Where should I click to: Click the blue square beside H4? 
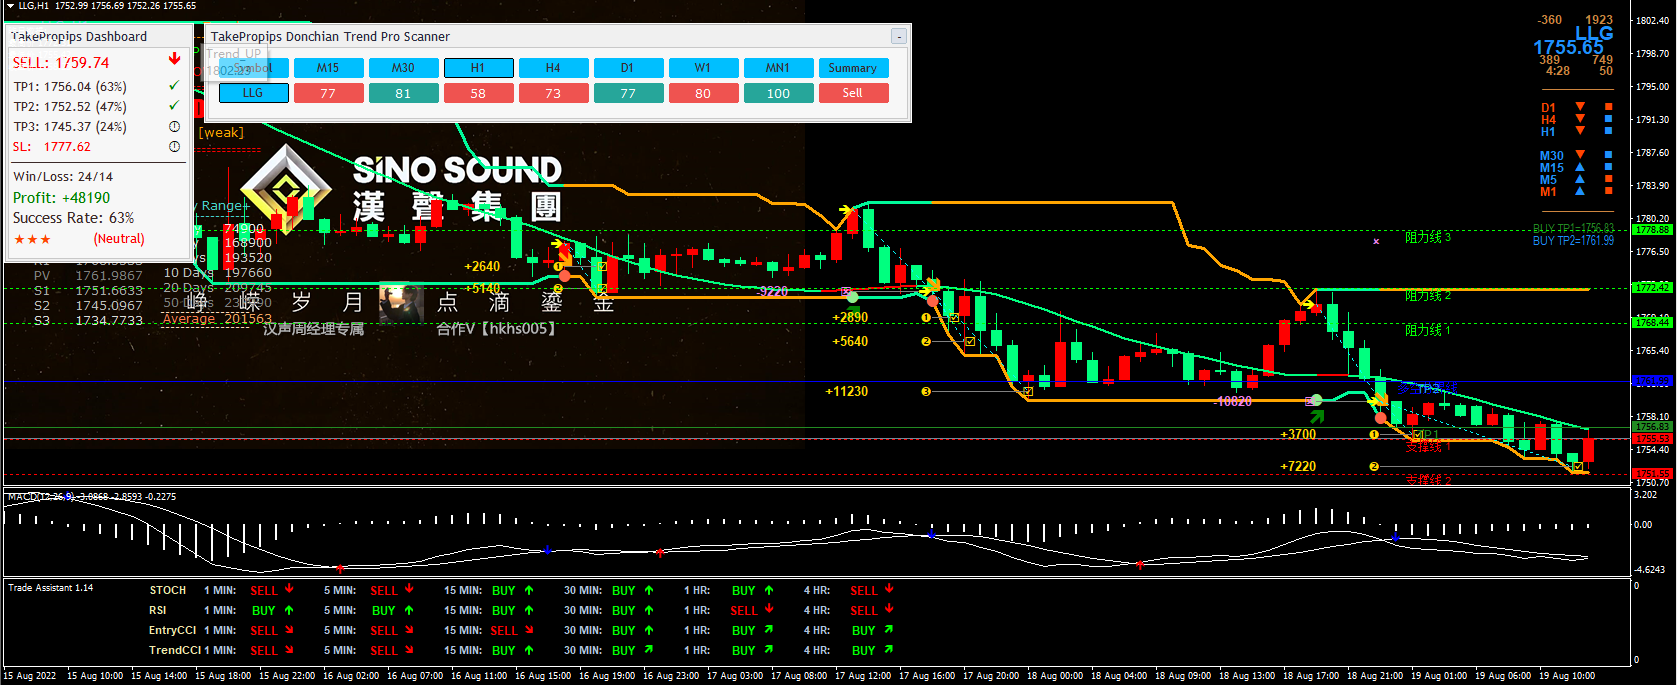(x=1609, y=118)
